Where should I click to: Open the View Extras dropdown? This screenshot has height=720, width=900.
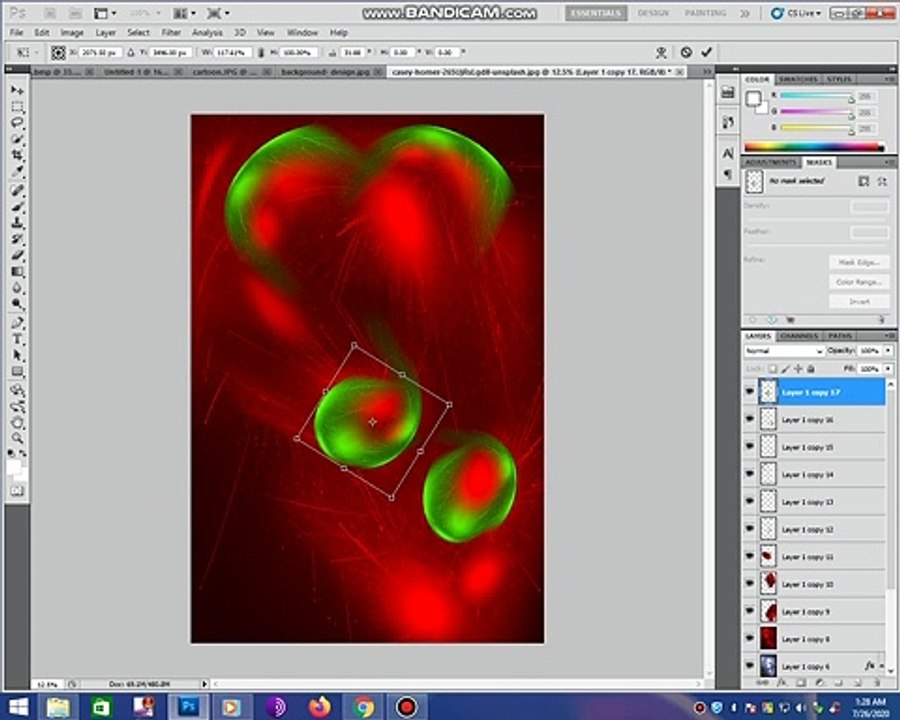tap(105, 13)
